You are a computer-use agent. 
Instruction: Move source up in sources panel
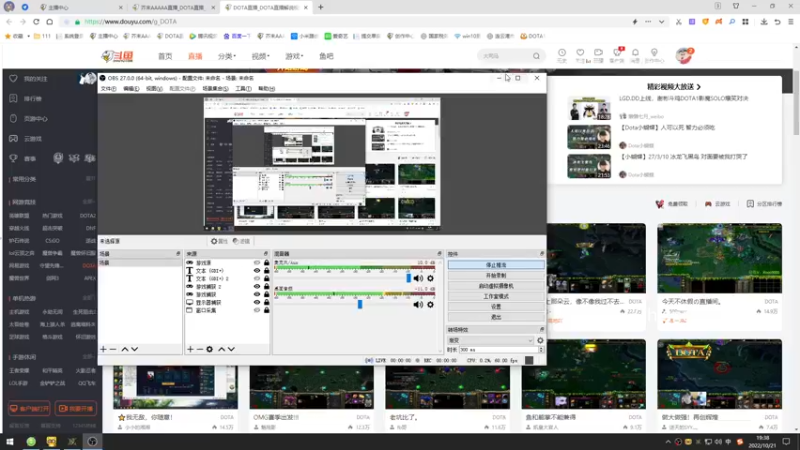(221, 349)
